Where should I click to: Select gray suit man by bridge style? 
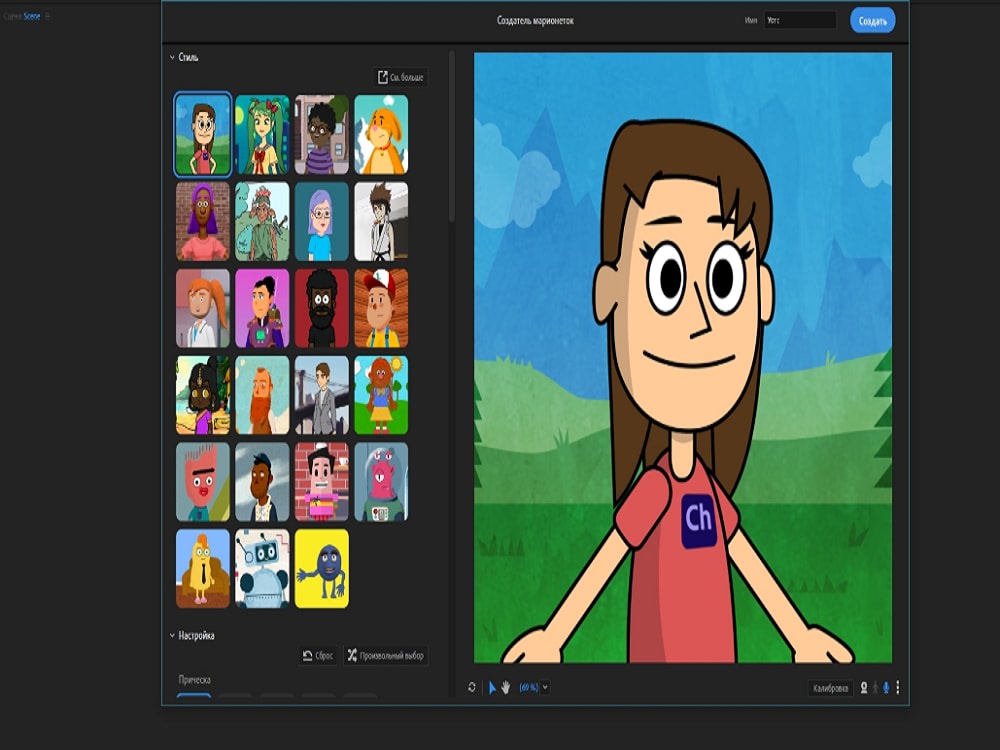[x=321, y=395]
